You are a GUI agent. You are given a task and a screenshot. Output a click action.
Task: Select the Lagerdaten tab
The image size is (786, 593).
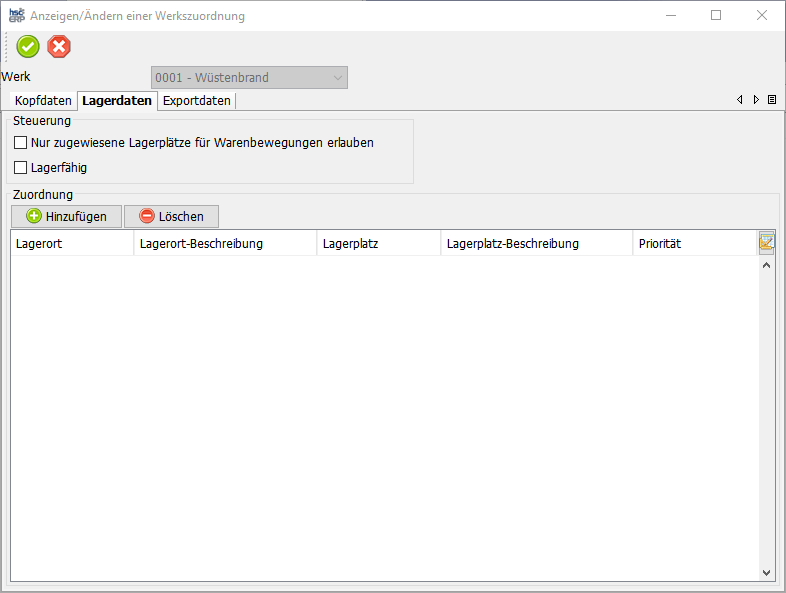click(117, 101)
